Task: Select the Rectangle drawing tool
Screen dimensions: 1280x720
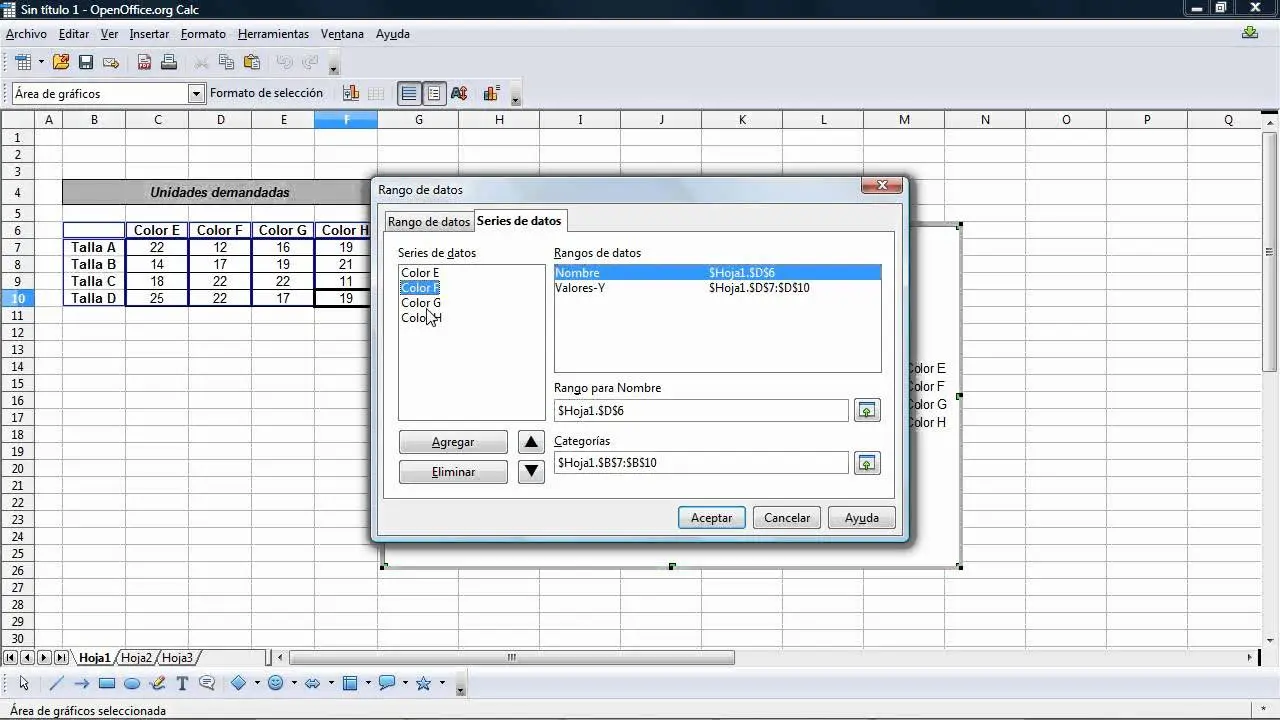Action: pos(106,684)
